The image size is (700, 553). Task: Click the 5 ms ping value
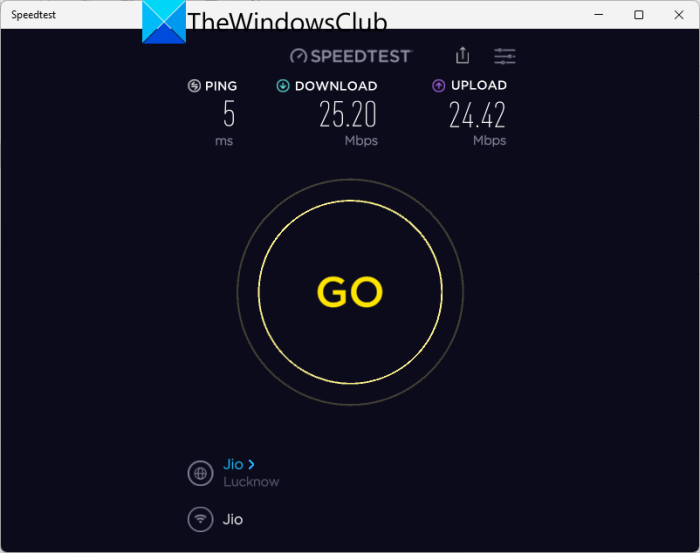[229, 113]
